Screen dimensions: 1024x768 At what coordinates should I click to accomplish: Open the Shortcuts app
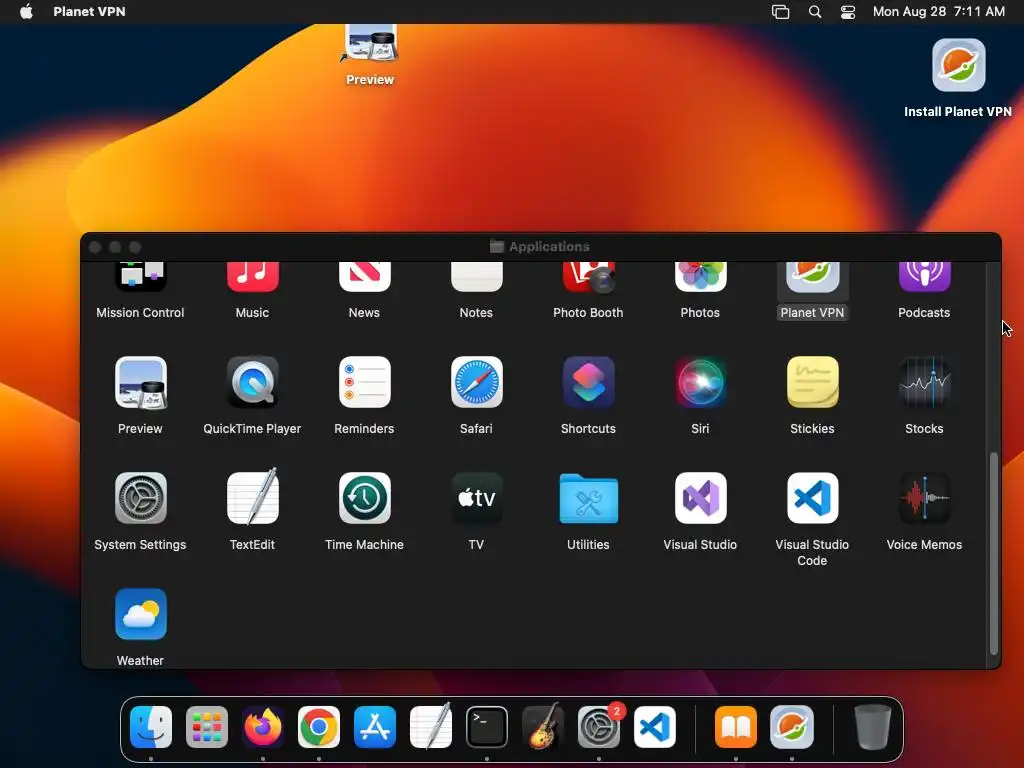coord(588,383)
